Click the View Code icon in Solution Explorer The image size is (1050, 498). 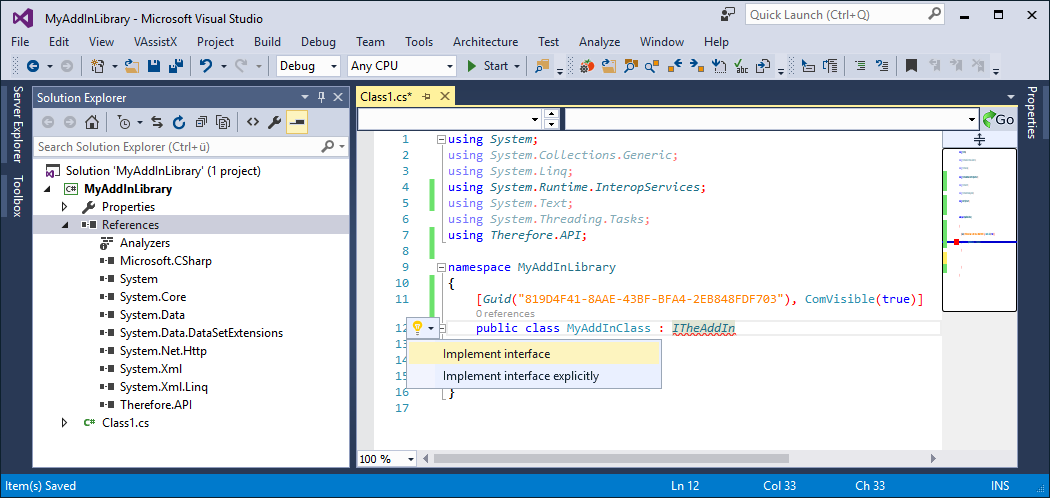[252, 122]
